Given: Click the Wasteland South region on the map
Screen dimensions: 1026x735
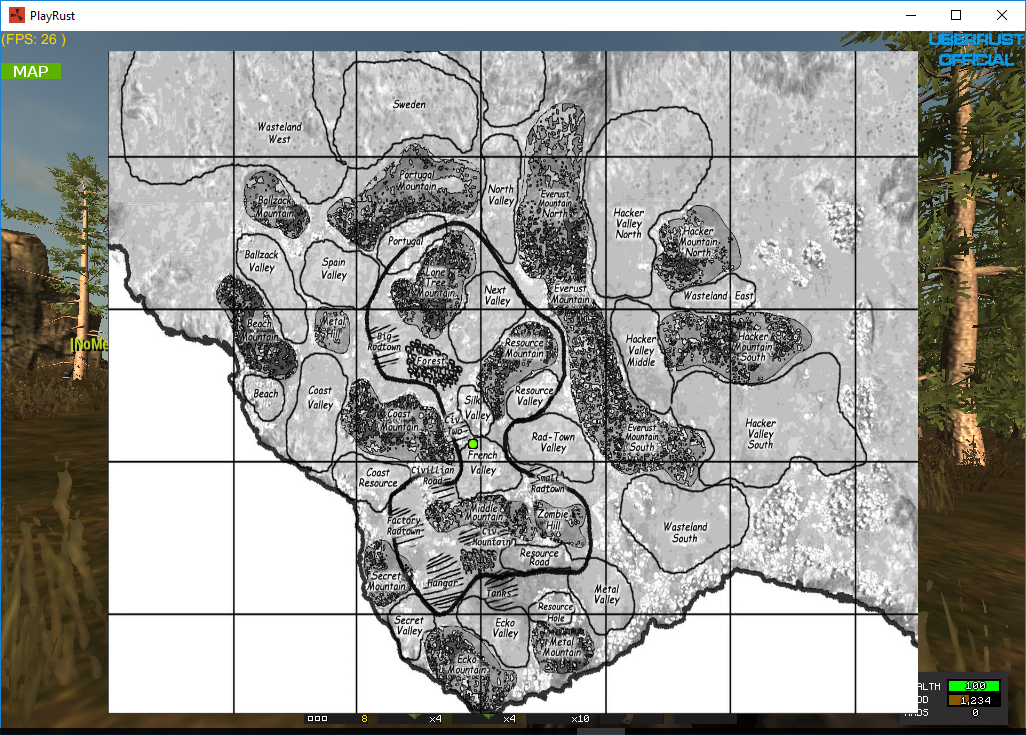Looking at the screenshot, I should pyautogui.click(x=685, y=532).
